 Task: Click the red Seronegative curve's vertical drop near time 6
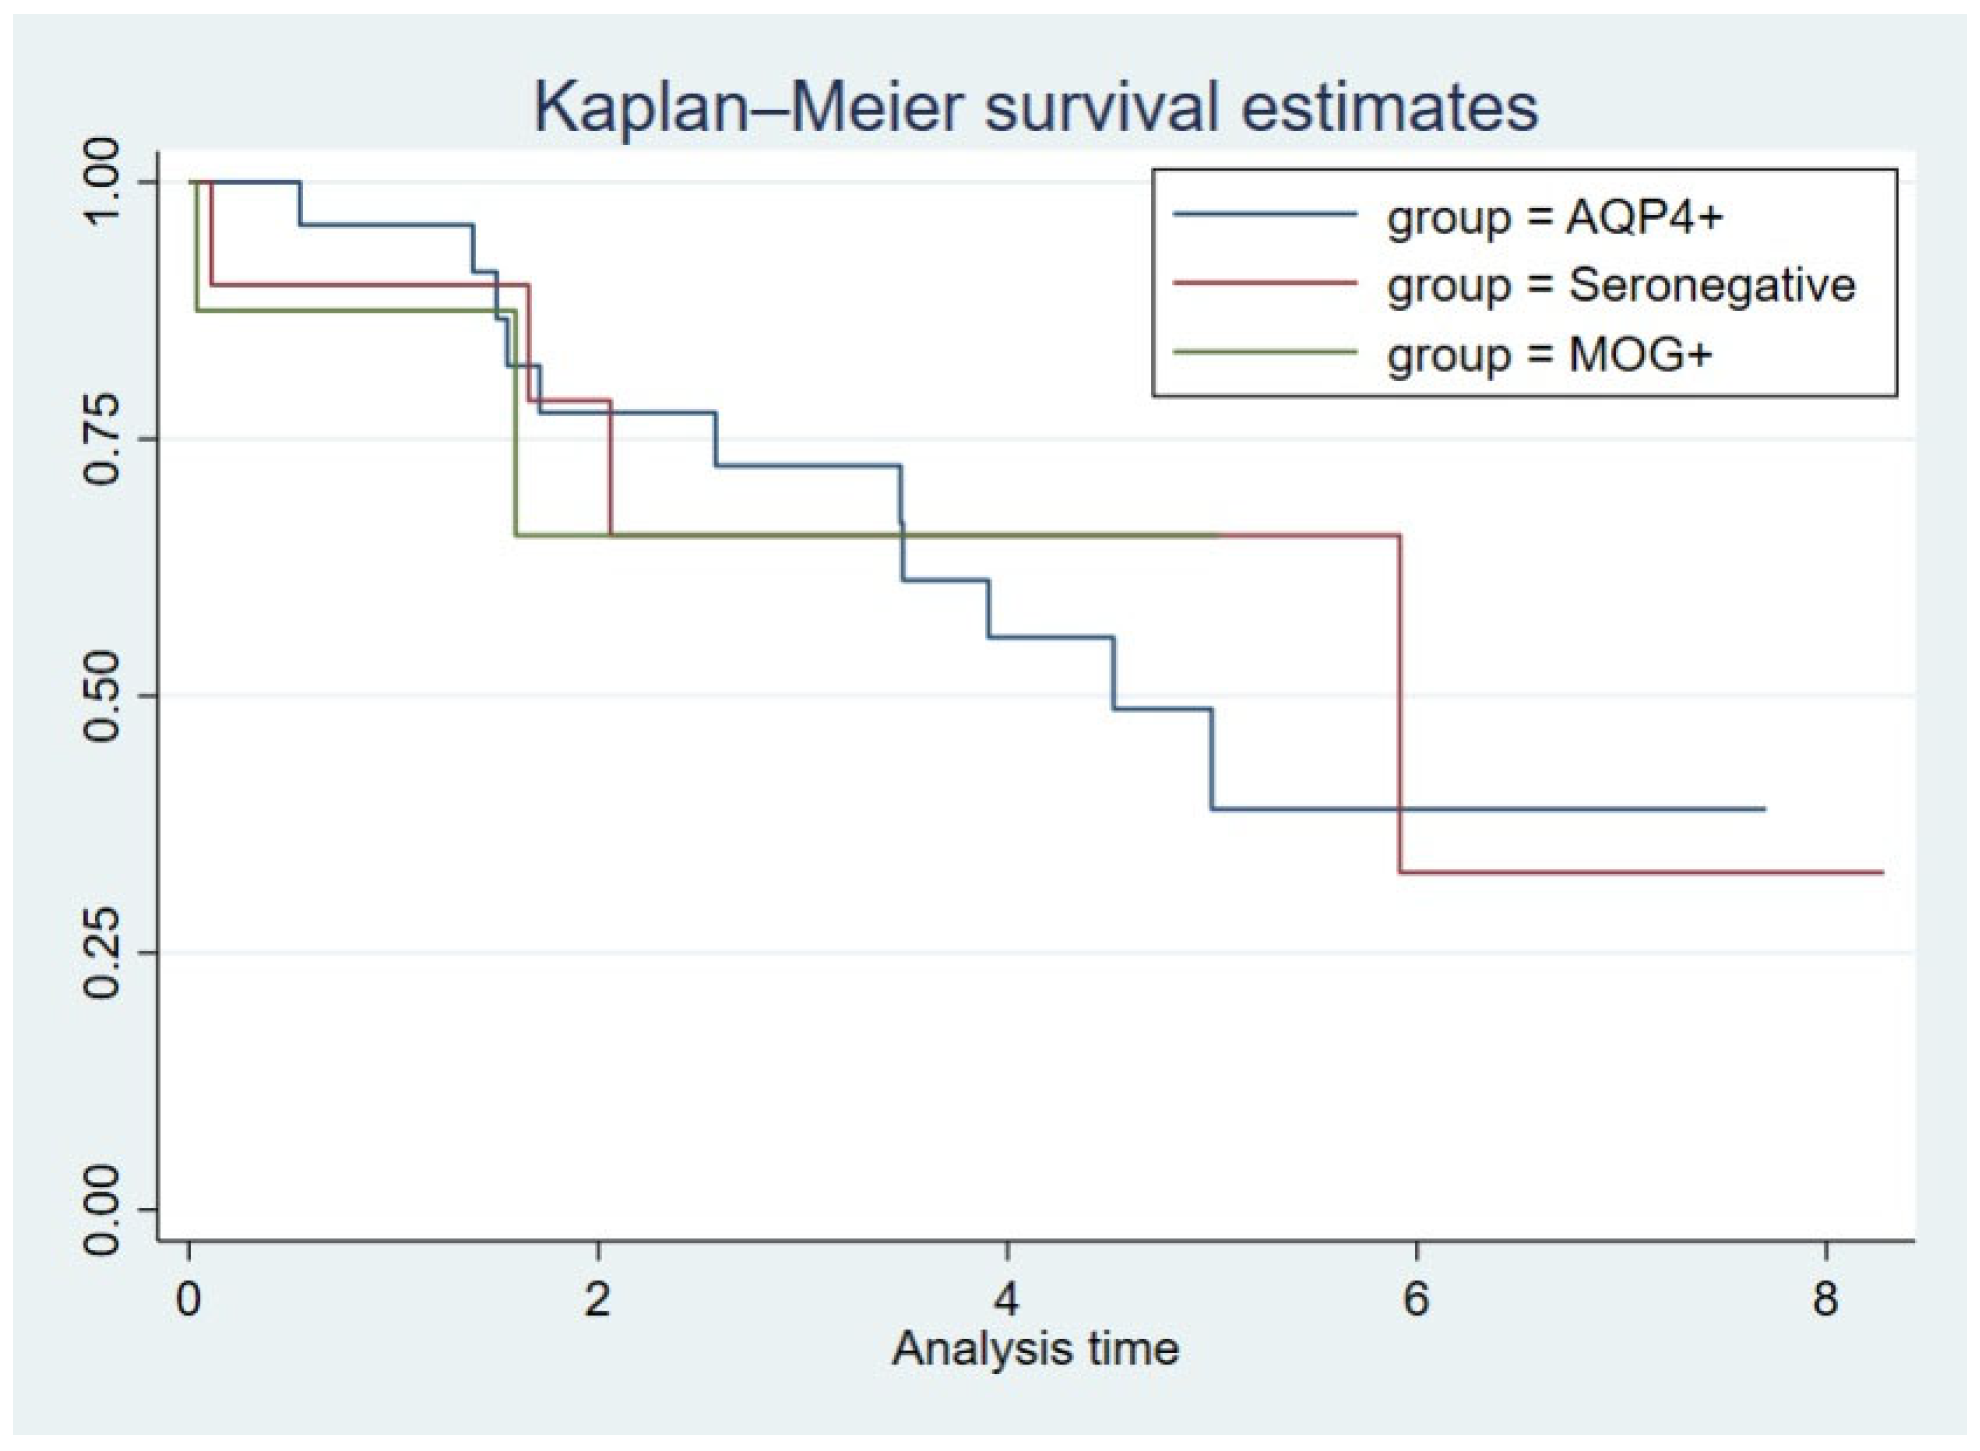point(1399,700)
